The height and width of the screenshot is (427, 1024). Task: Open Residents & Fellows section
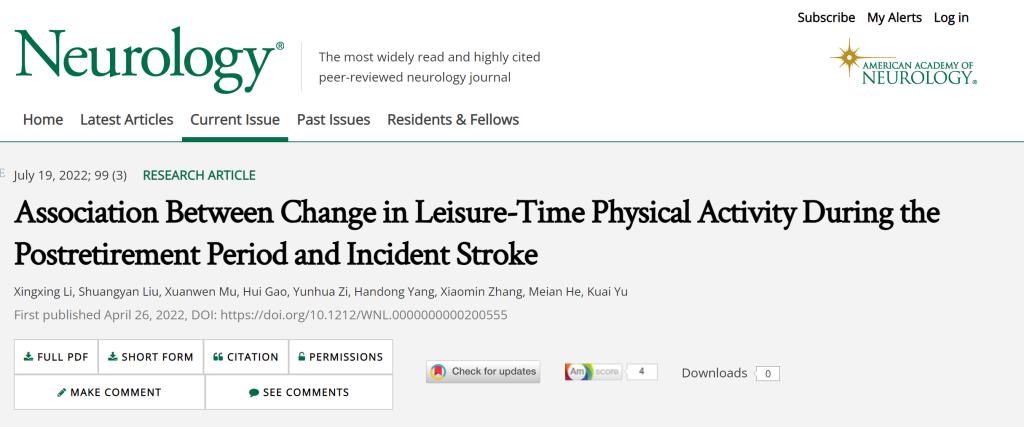click(453, 120)
